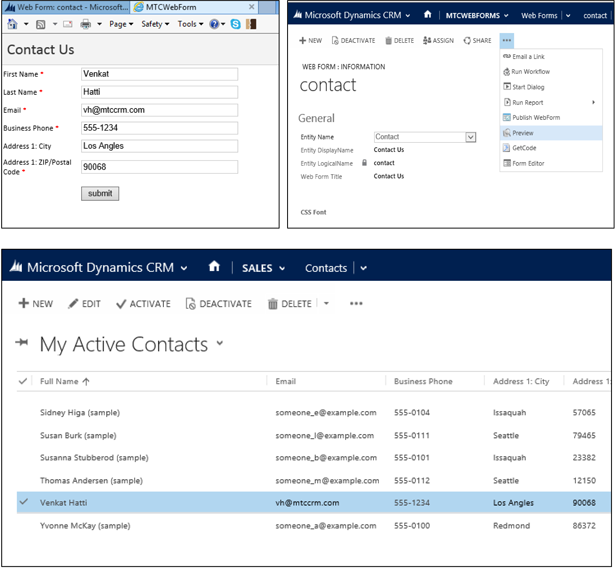
Task: Expand the My Active Contacts view selector
Action: point(221,343)
